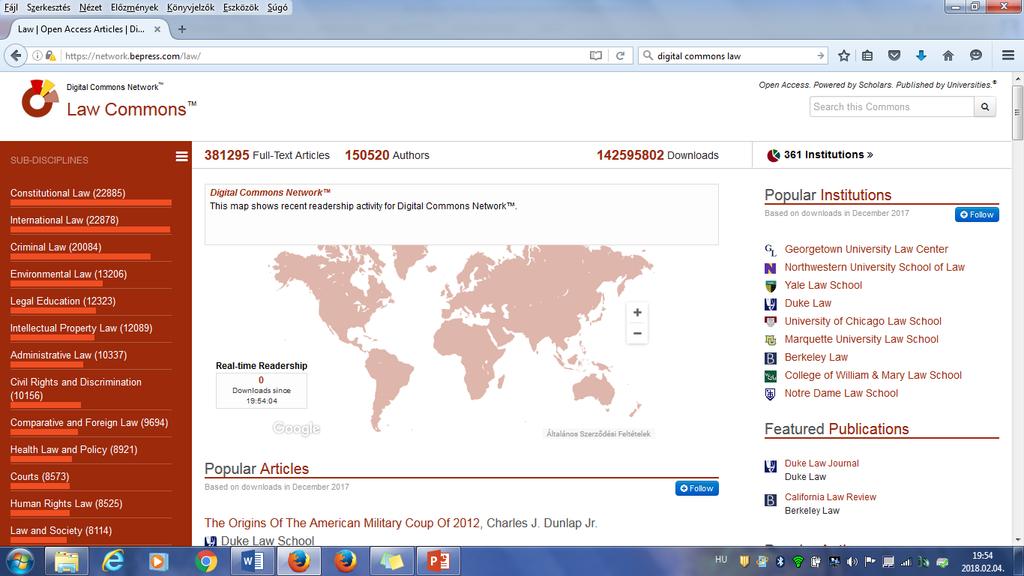The width and height of the screenshot is (1024, 576).
Task: Open Health Law and Policy sub-discipline
Action: [74, 449]
